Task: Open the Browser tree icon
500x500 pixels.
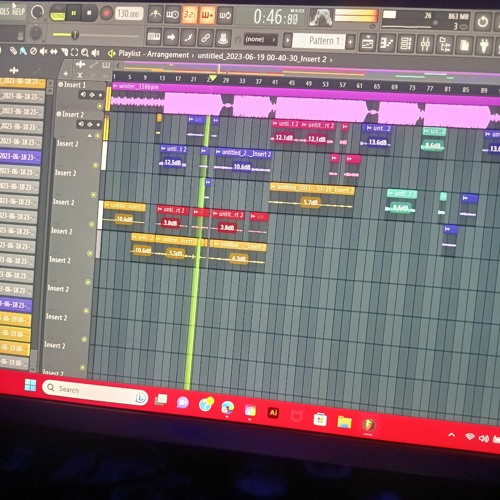Action: point(444,44)
